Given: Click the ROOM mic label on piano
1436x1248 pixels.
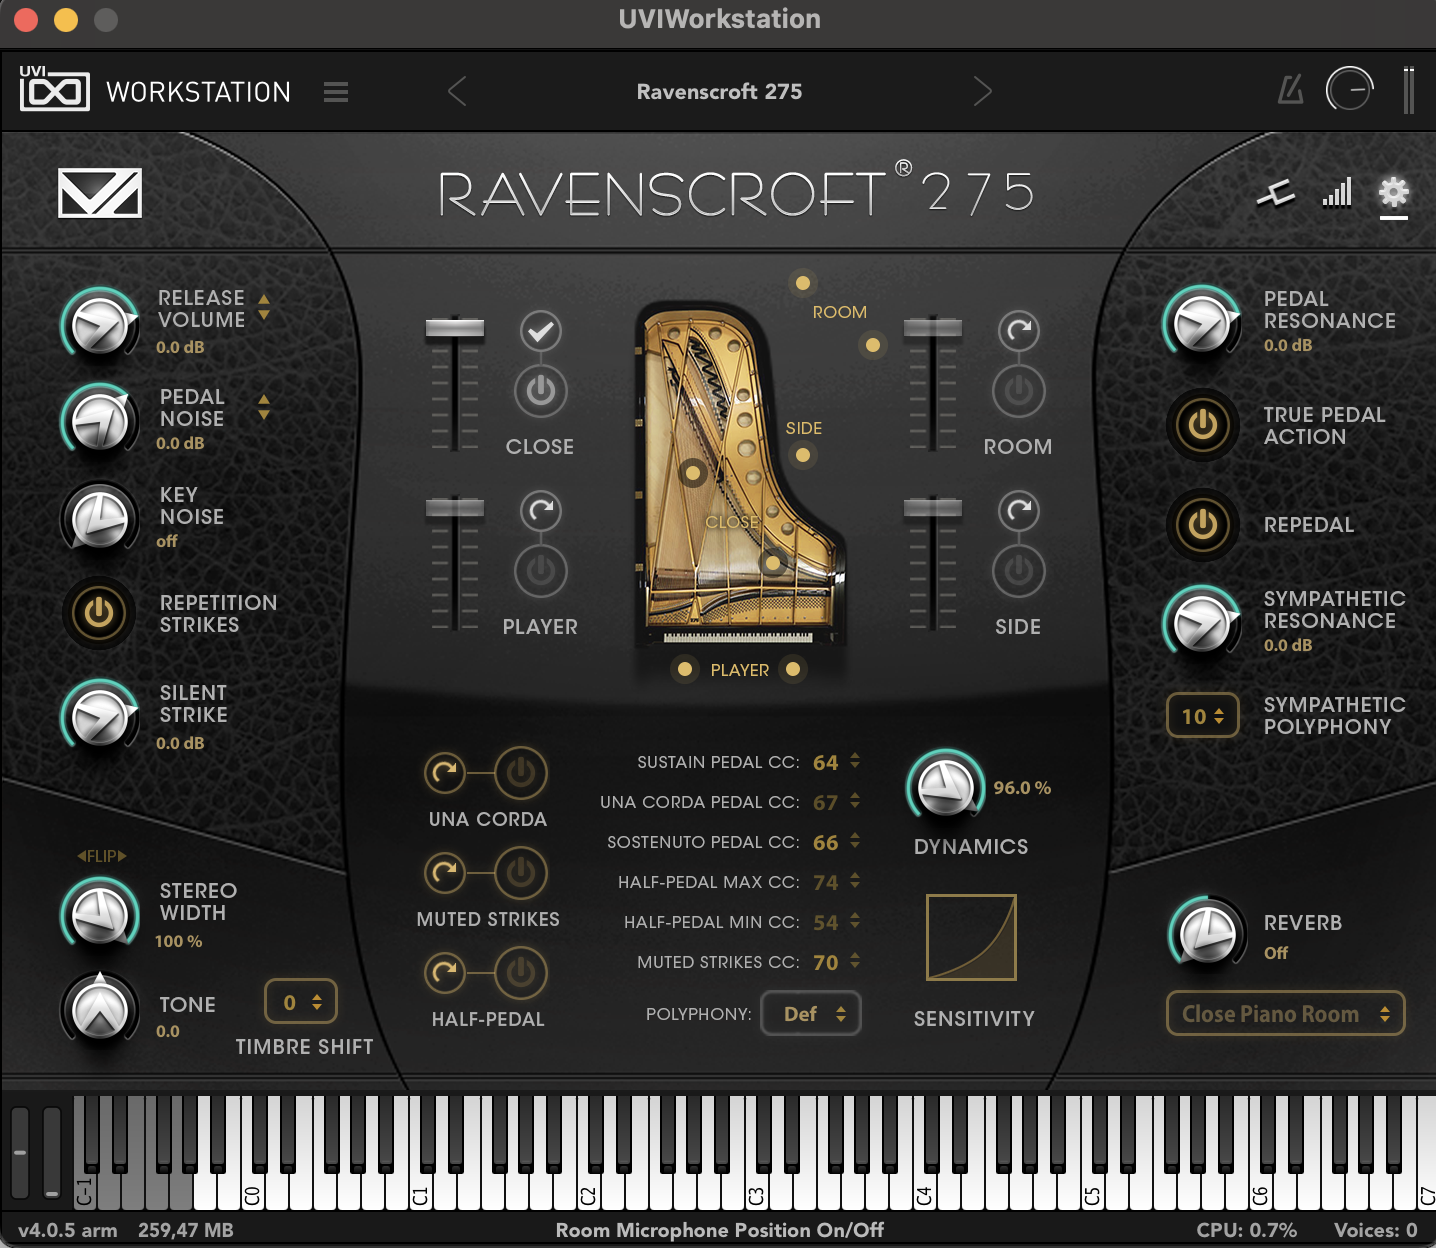Looking at the screenshot, I should point(839,312).
